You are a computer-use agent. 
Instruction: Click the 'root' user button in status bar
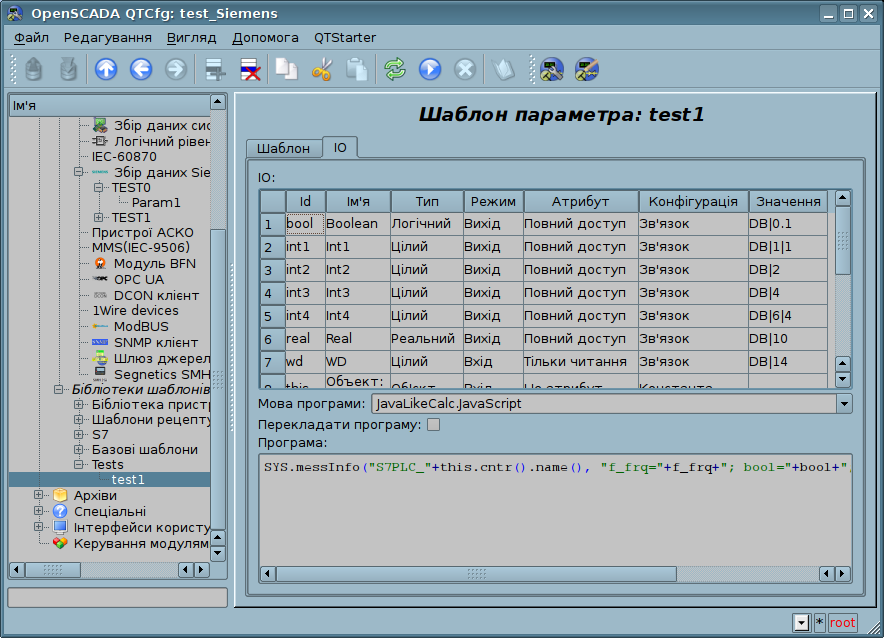842,623
